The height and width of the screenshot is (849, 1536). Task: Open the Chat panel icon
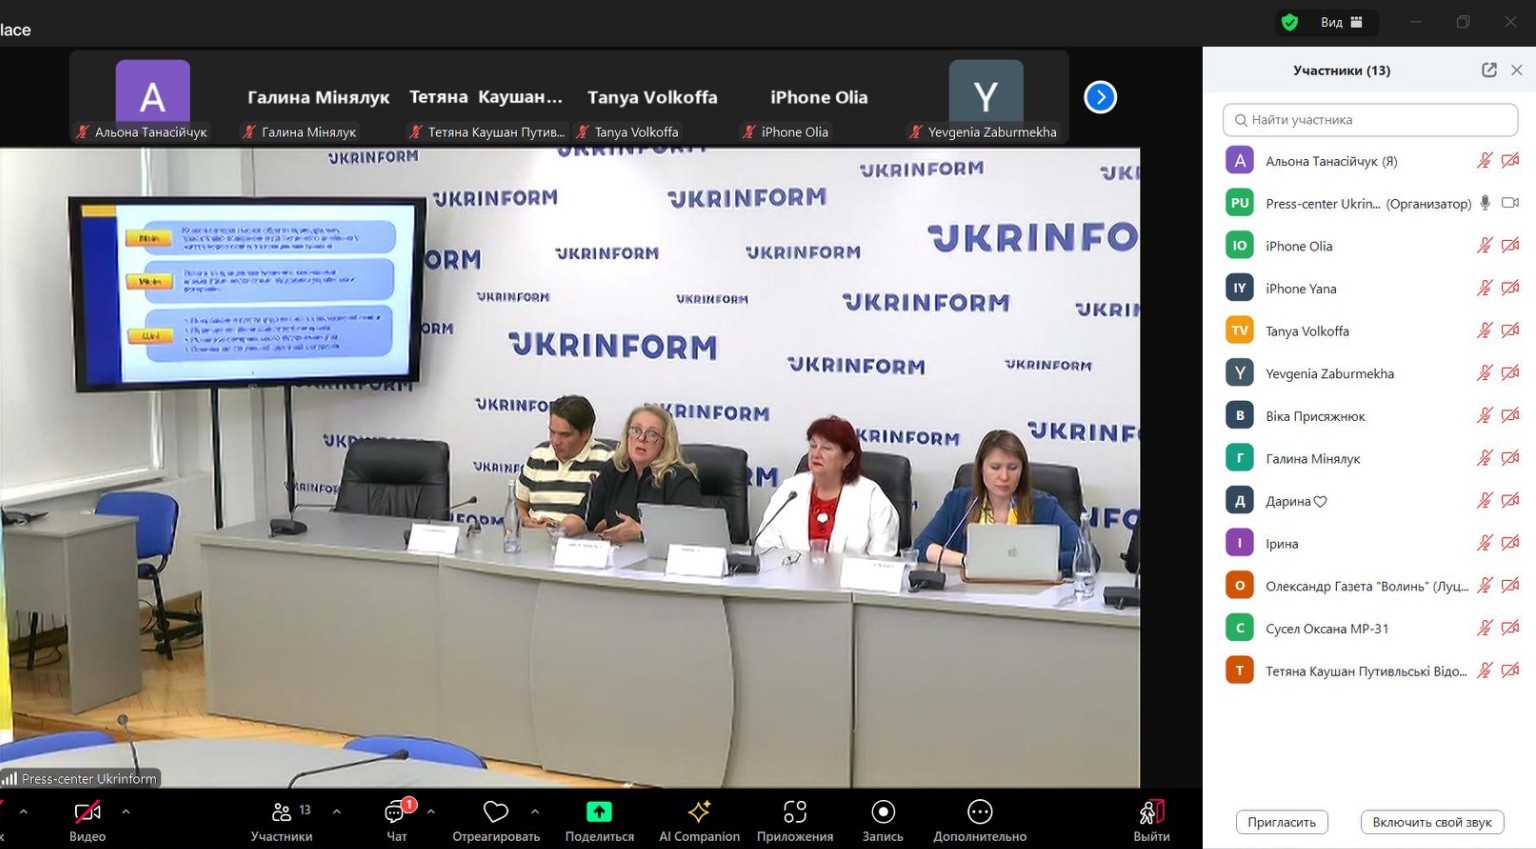[x=396, y=812]
